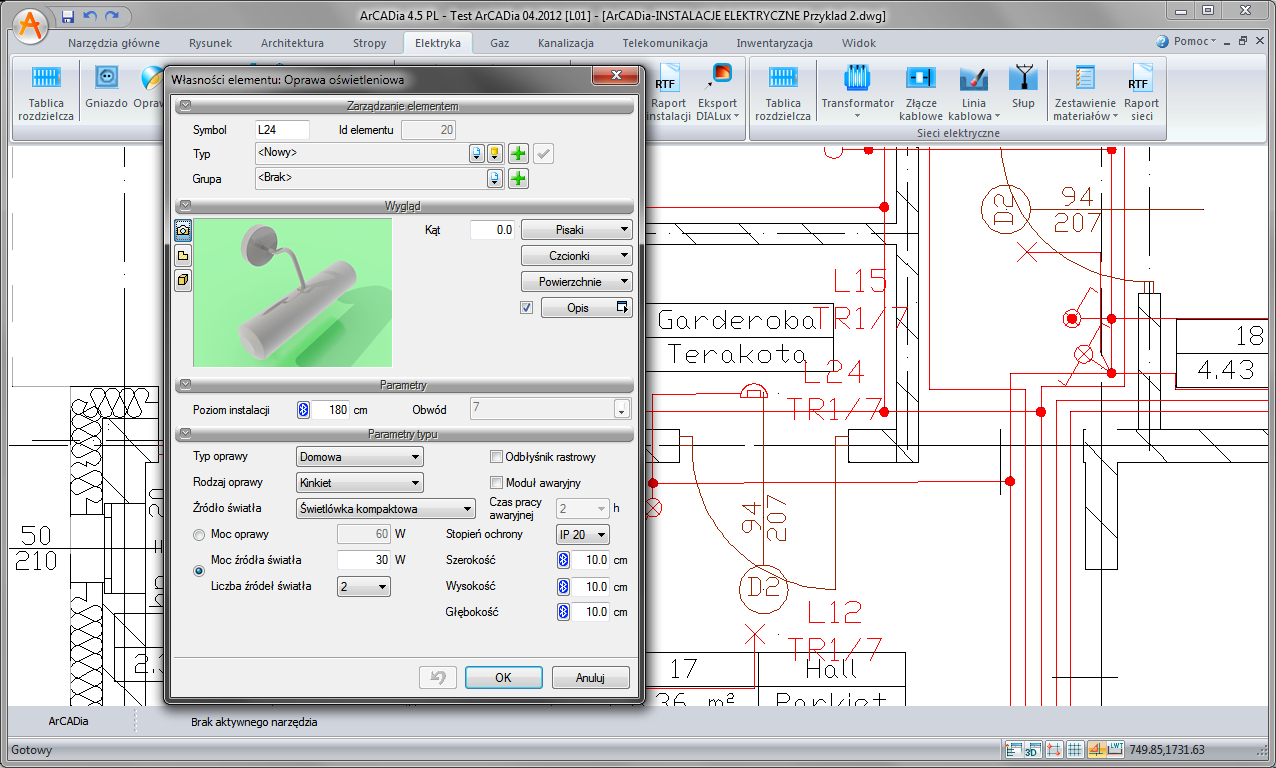Go to the Widok tab
Image resolution: width=1276 pixels, height=768 pixels.
pos(859,44)
